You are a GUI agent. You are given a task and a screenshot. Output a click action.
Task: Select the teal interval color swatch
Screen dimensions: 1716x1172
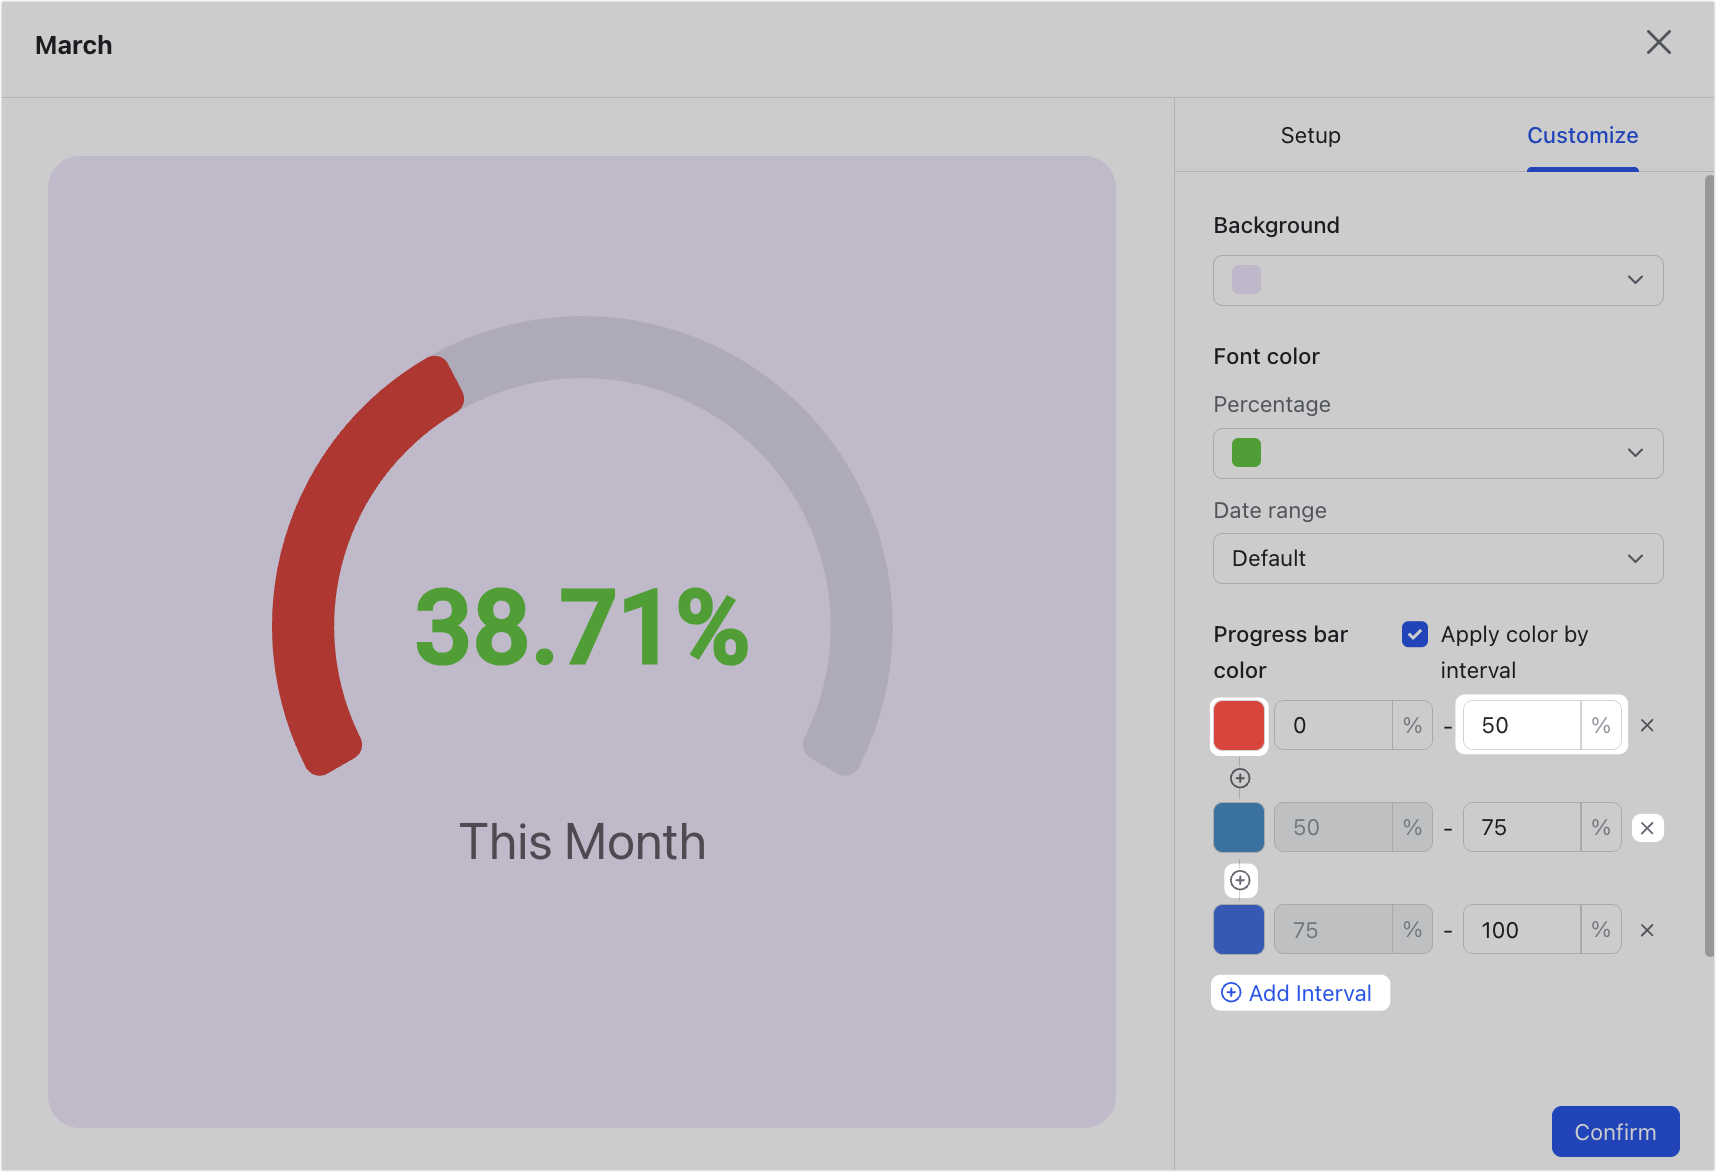[1238, 827]
